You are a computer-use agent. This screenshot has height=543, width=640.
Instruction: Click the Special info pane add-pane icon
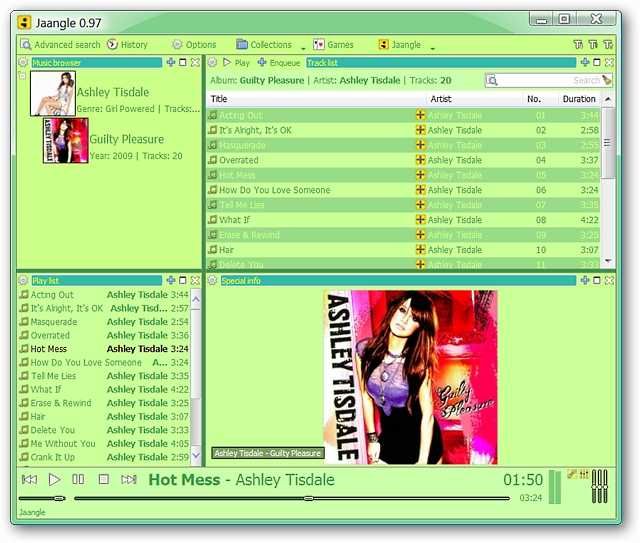[x=585, y=280]
